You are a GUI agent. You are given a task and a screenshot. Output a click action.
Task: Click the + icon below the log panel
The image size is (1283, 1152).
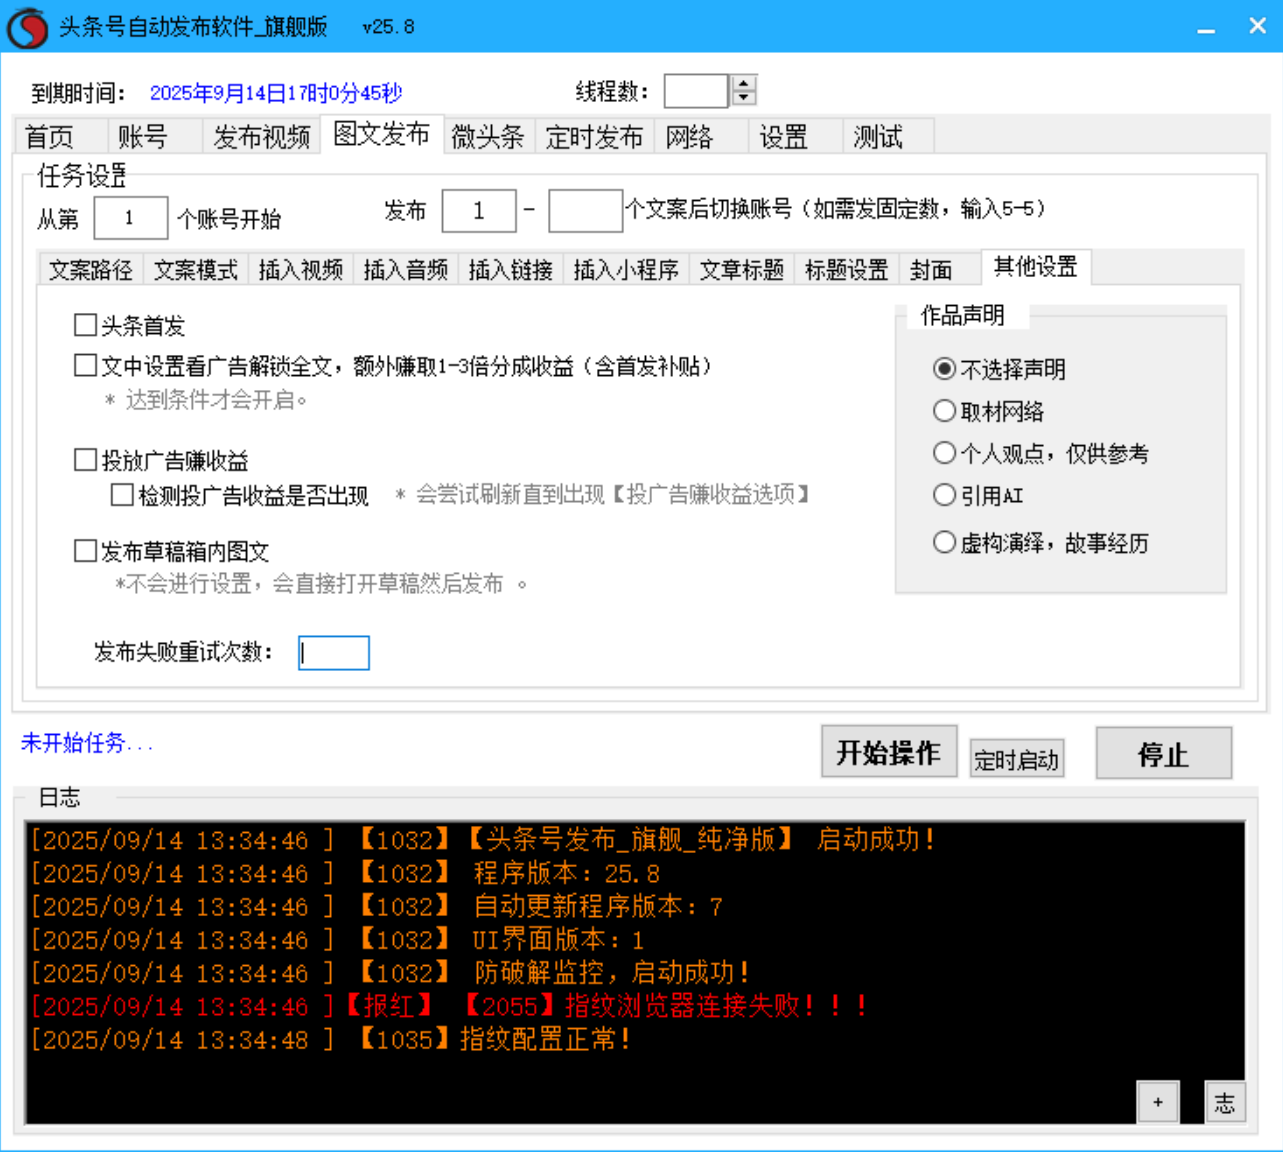[1158, 1101]
